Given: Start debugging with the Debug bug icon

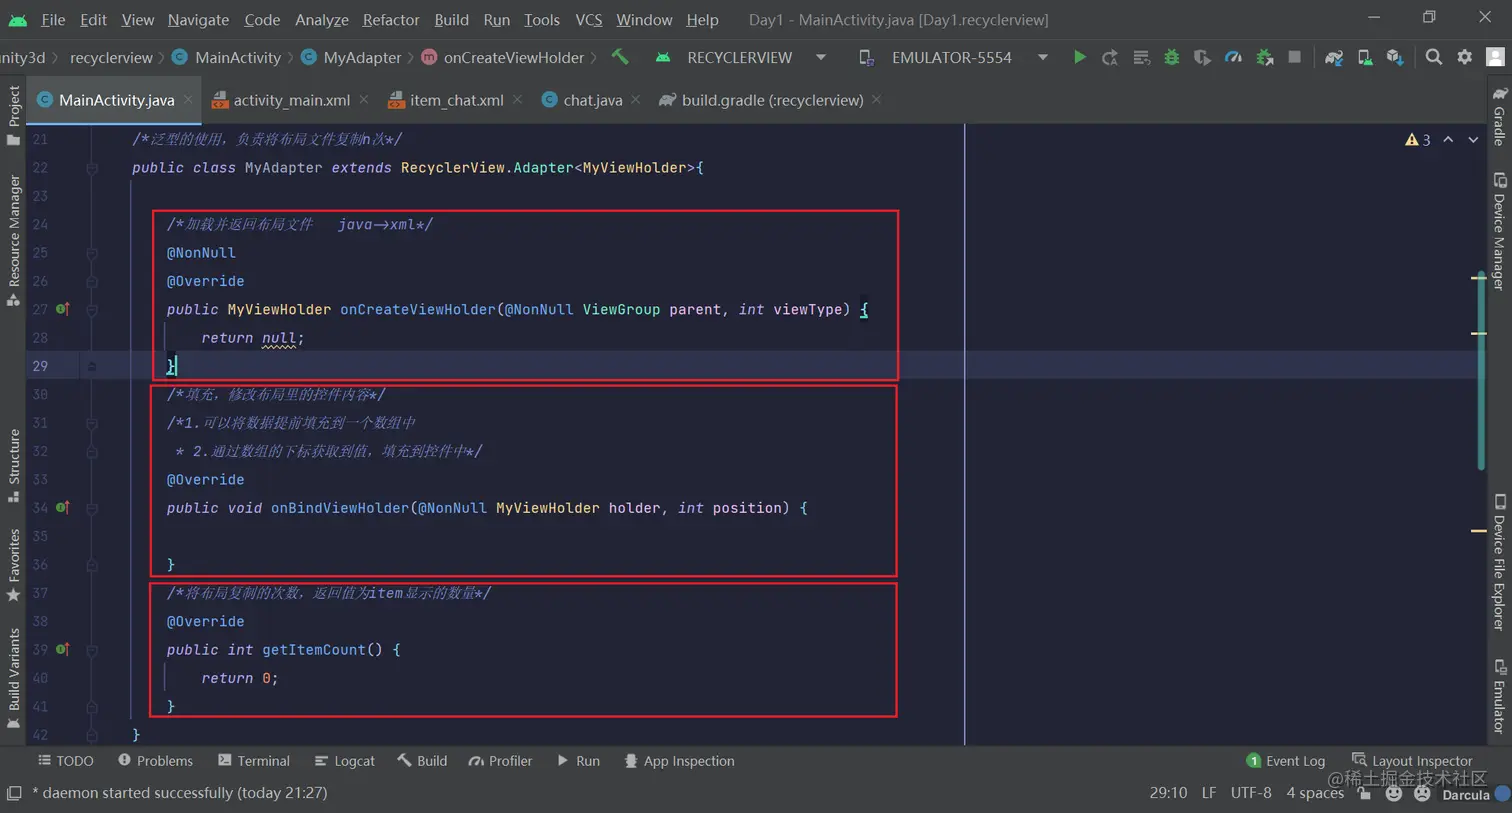Looking at the screenshot, I should [1171, 58].
